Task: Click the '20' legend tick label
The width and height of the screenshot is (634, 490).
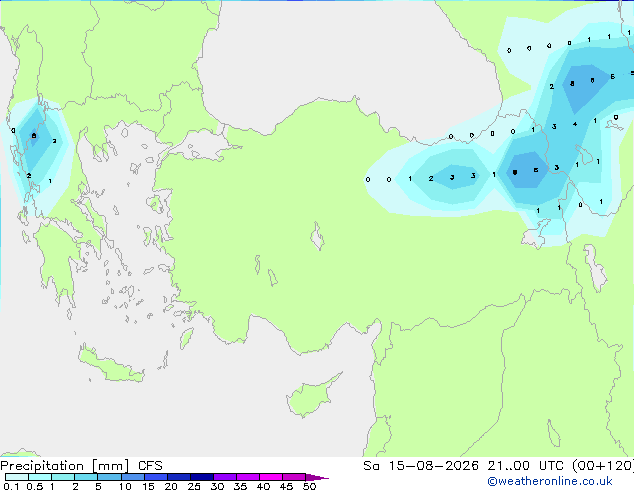Action: click(171, 486)
